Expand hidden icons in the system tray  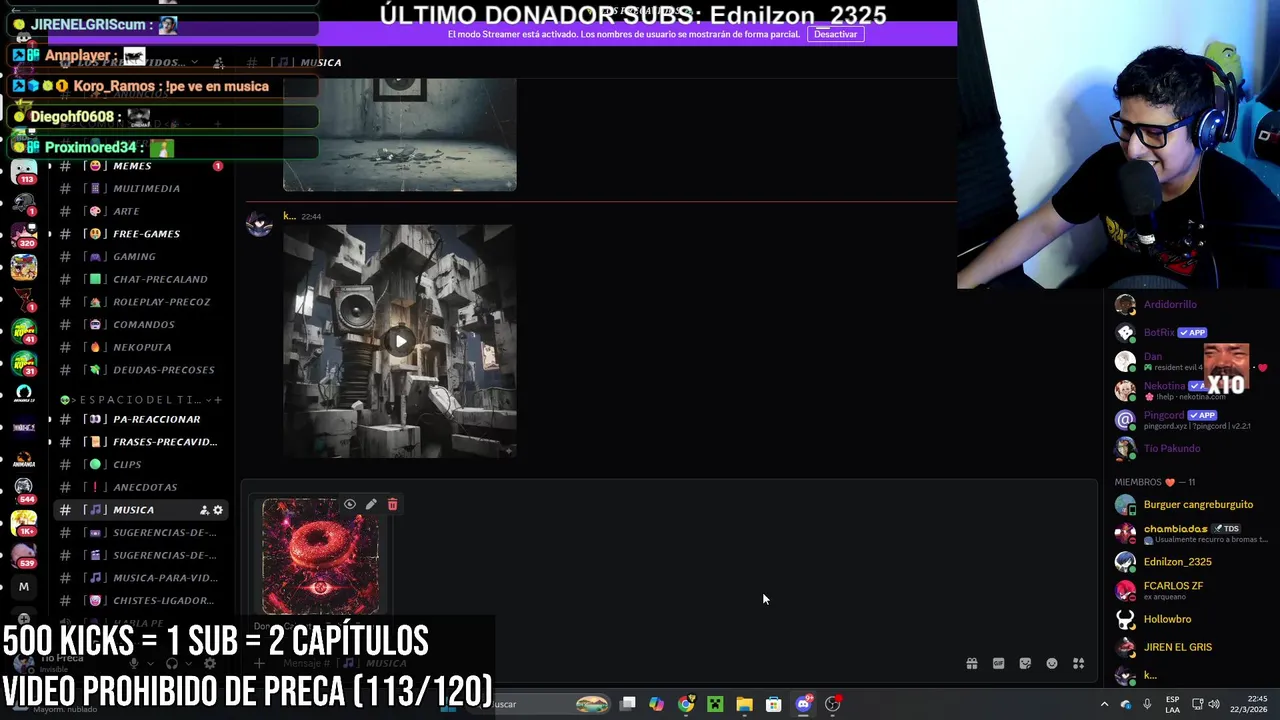1104,704
